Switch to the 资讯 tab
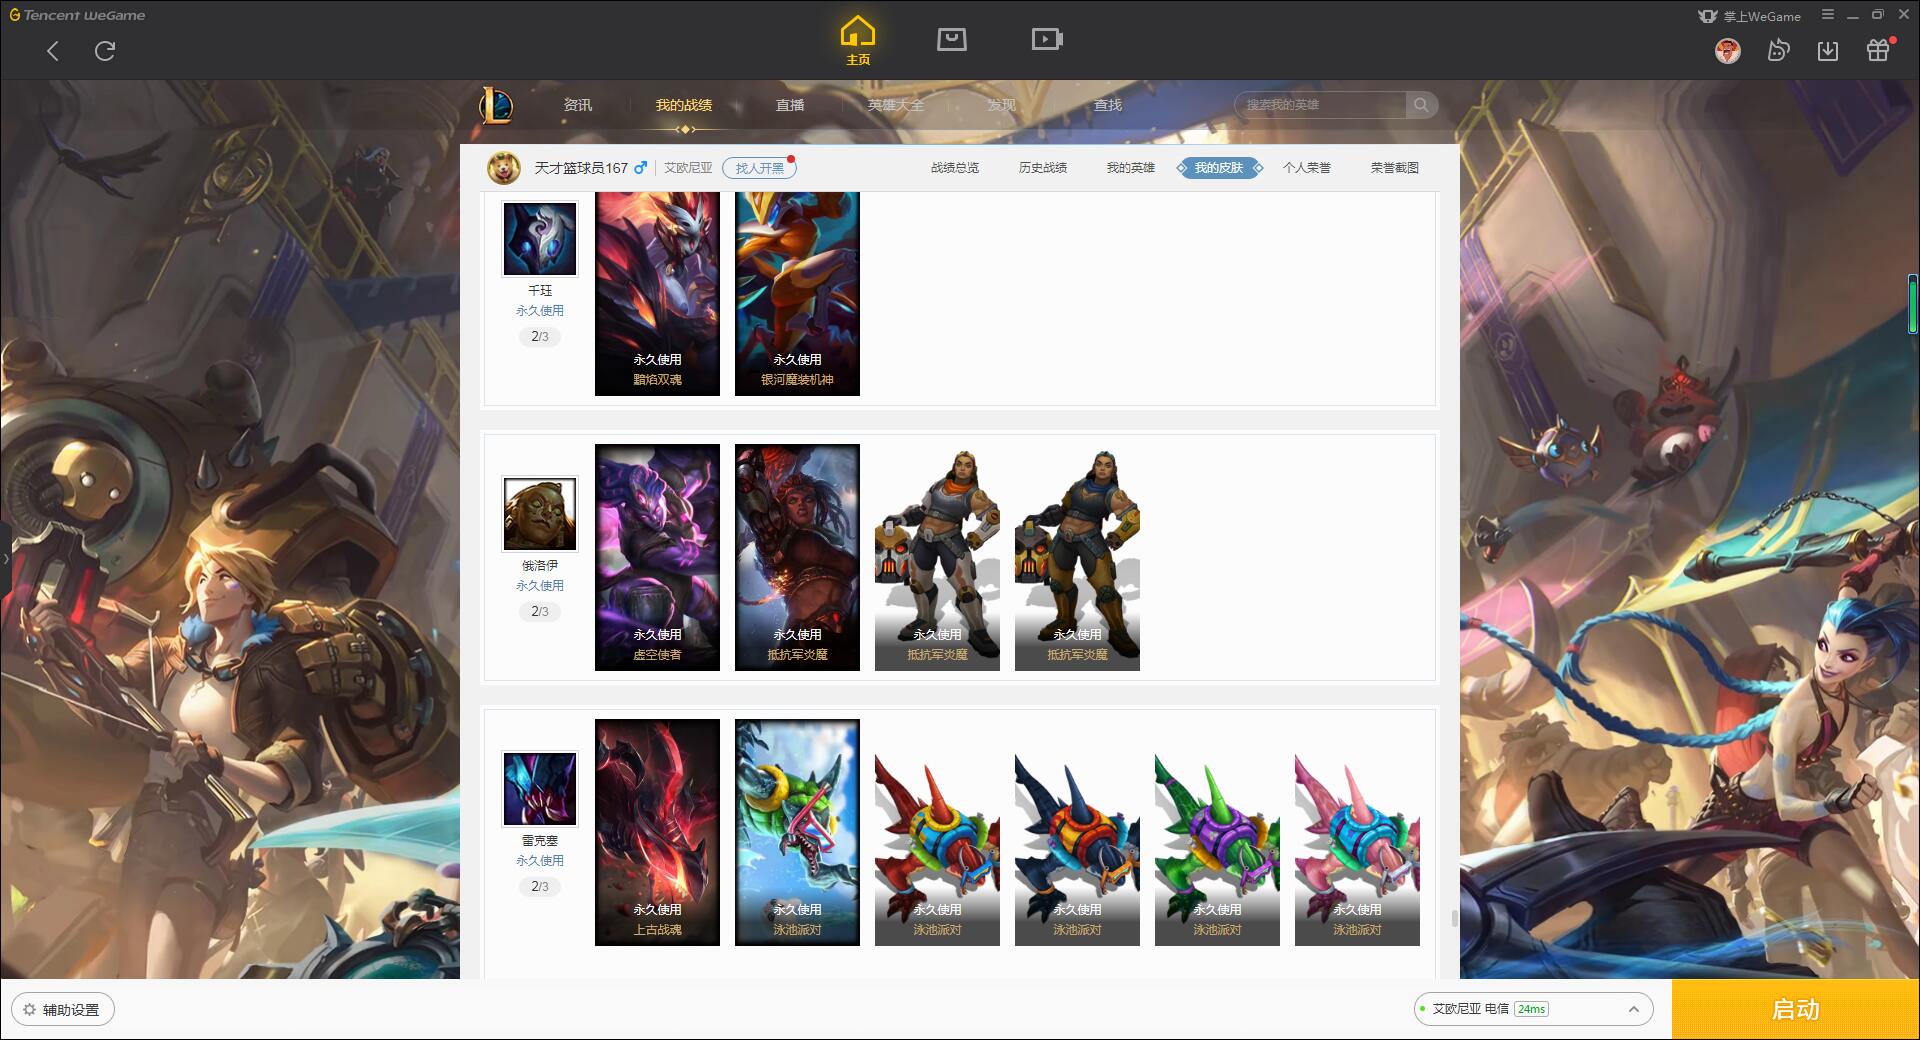 pos(578,105)
